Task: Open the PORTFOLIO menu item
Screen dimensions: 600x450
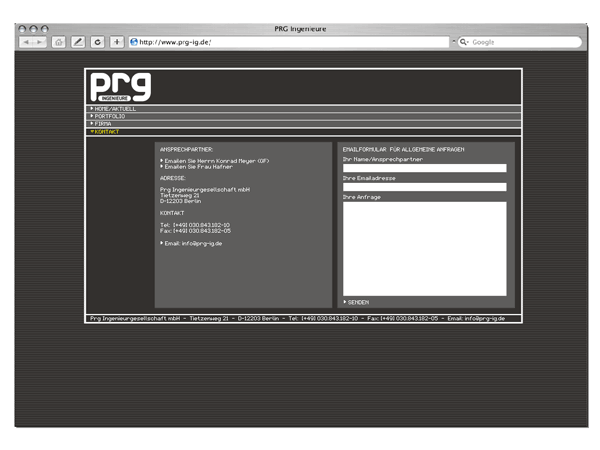Action: coord(110,116)
